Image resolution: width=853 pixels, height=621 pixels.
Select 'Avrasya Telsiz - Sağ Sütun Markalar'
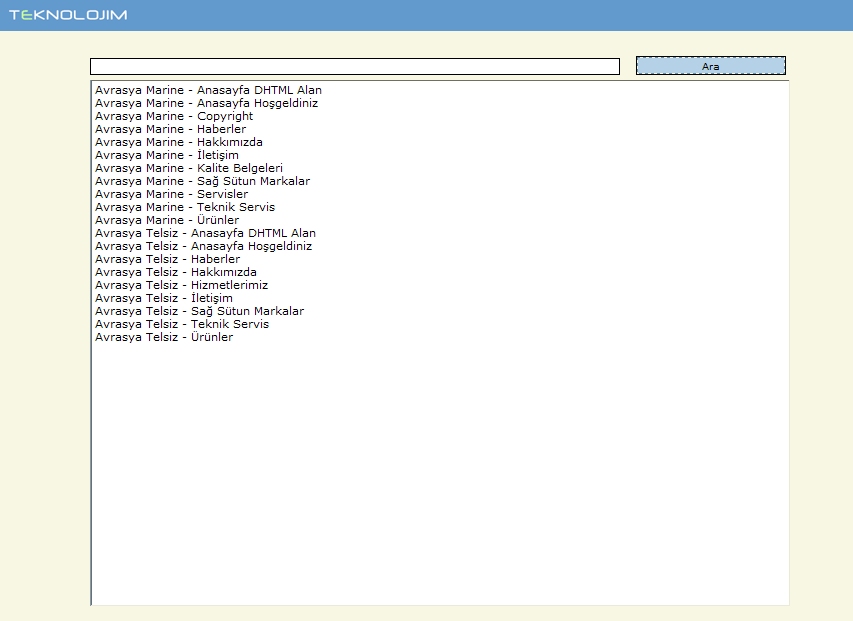point(200,312)
